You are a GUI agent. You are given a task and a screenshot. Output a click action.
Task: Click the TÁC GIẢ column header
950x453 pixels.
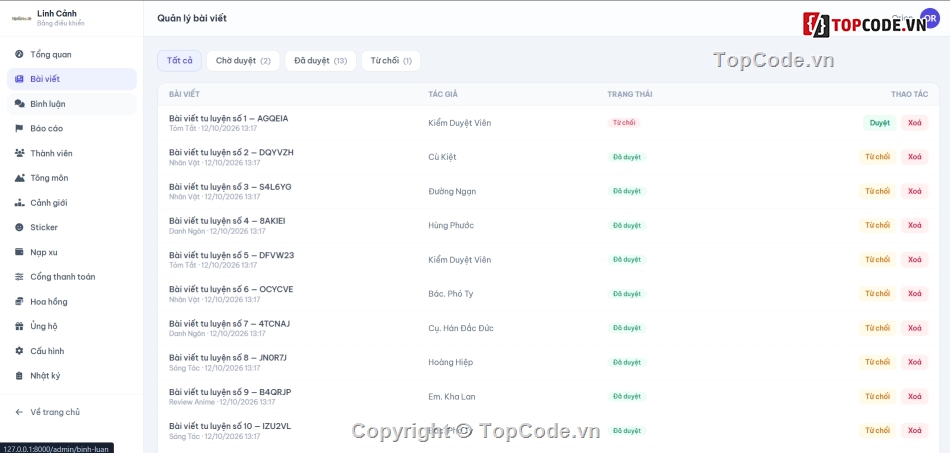(443, 94)
